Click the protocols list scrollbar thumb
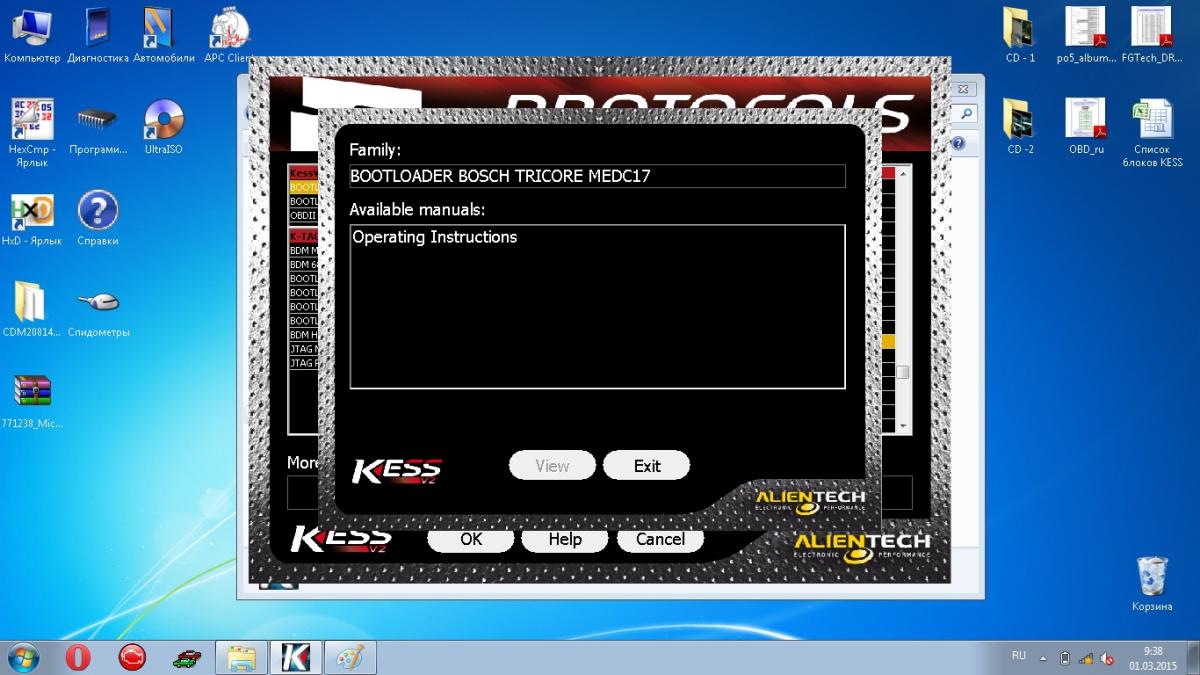1200x675 pixels. (903, 373)
